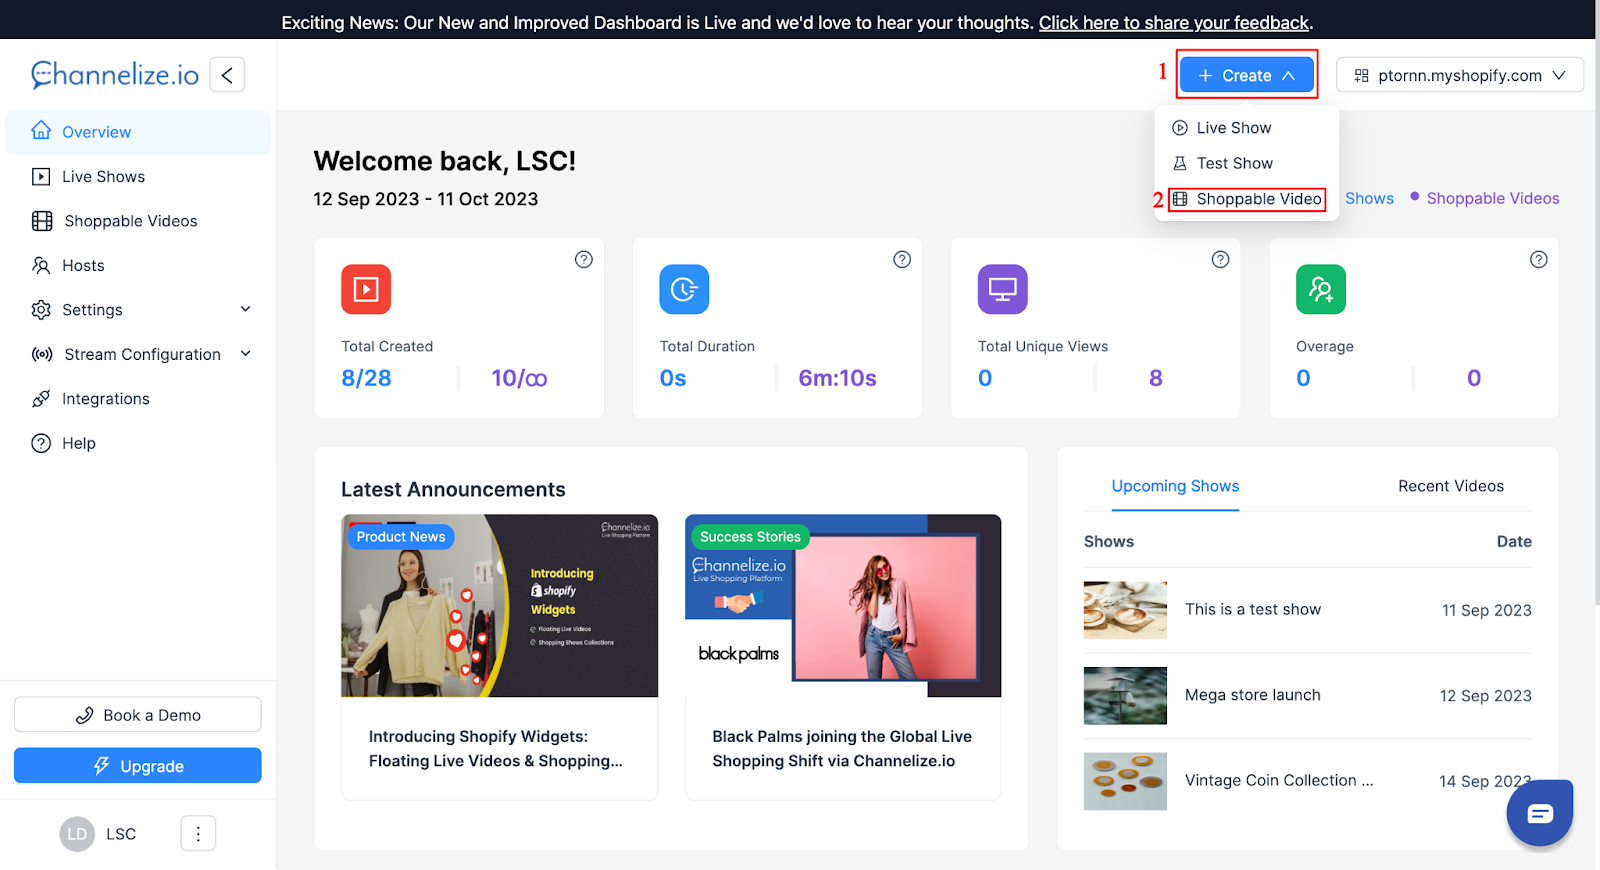Open the chat support bubble

coord(1540,813)
